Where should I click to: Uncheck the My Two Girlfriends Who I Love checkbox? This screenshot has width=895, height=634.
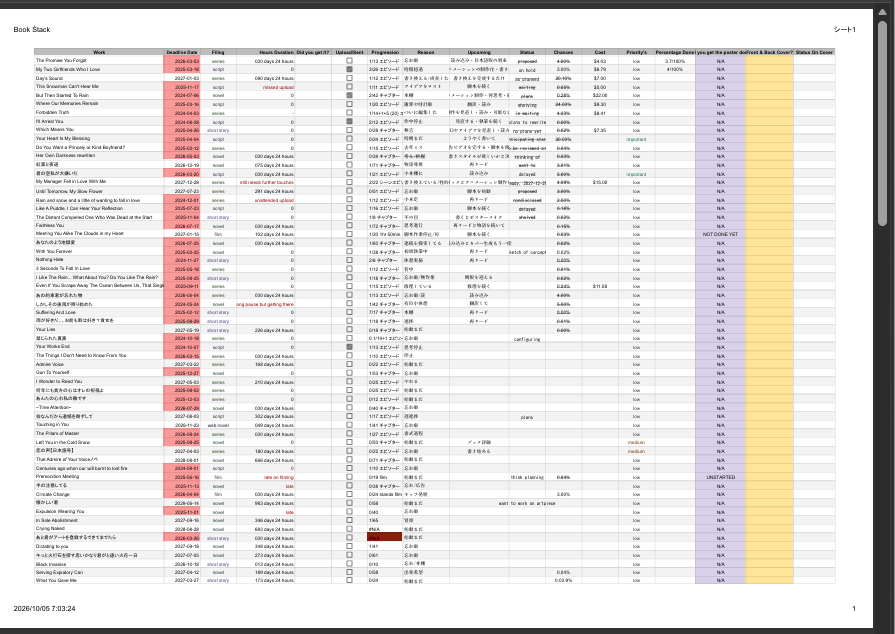[349, 69]
